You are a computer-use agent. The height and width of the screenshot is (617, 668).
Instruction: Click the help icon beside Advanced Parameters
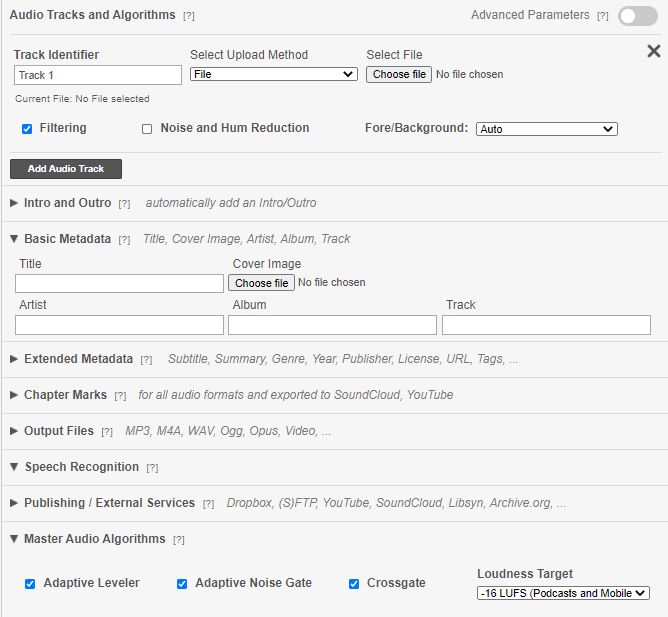[602, 16]
